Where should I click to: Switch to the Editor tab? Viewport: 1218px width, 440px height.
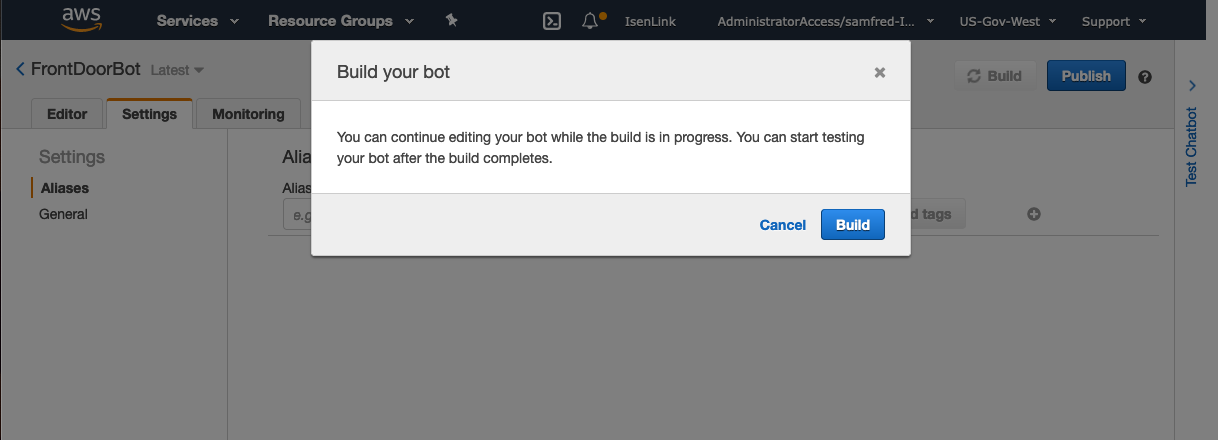coord(67,114)
